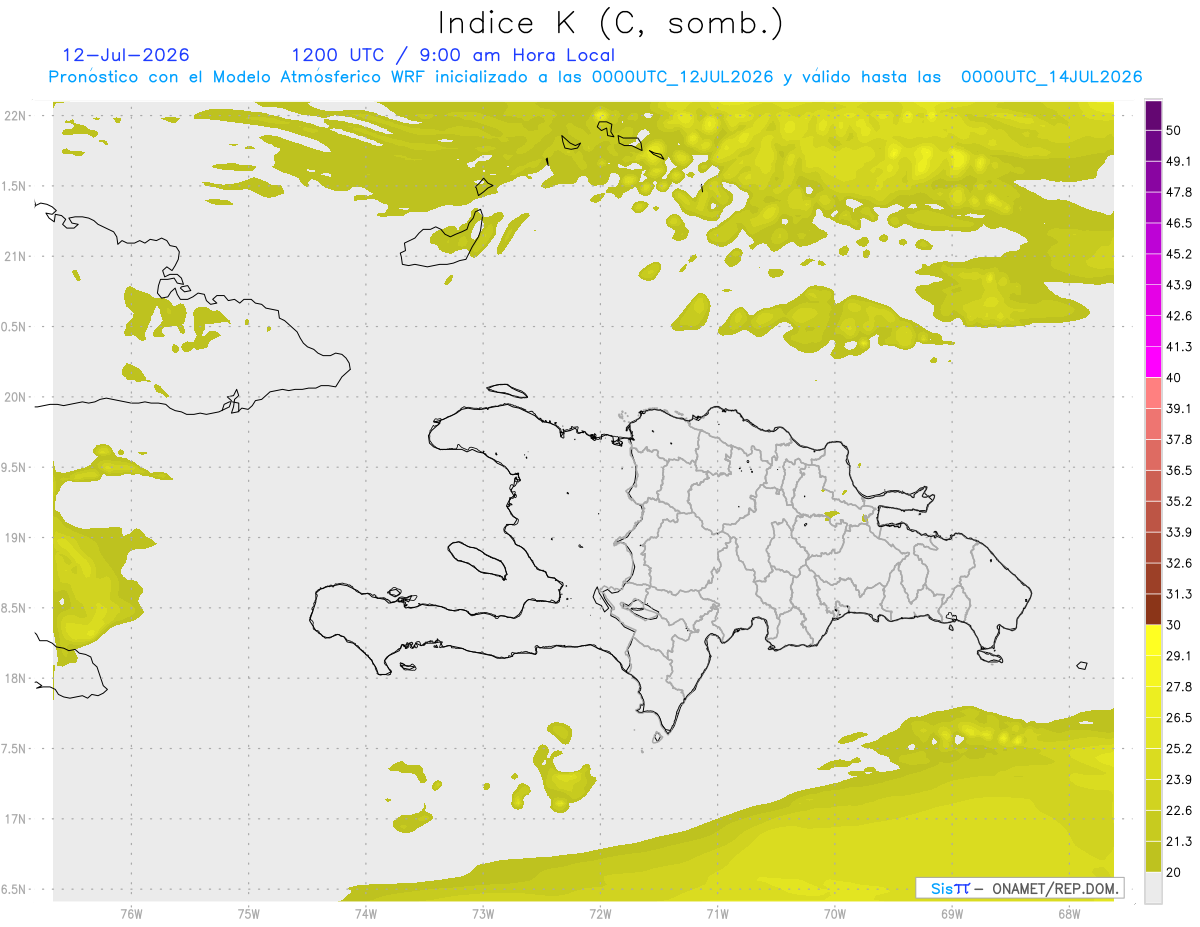Click the legend value '33.9'
The image size is (1200, 927).
(x=1178, y=532)
